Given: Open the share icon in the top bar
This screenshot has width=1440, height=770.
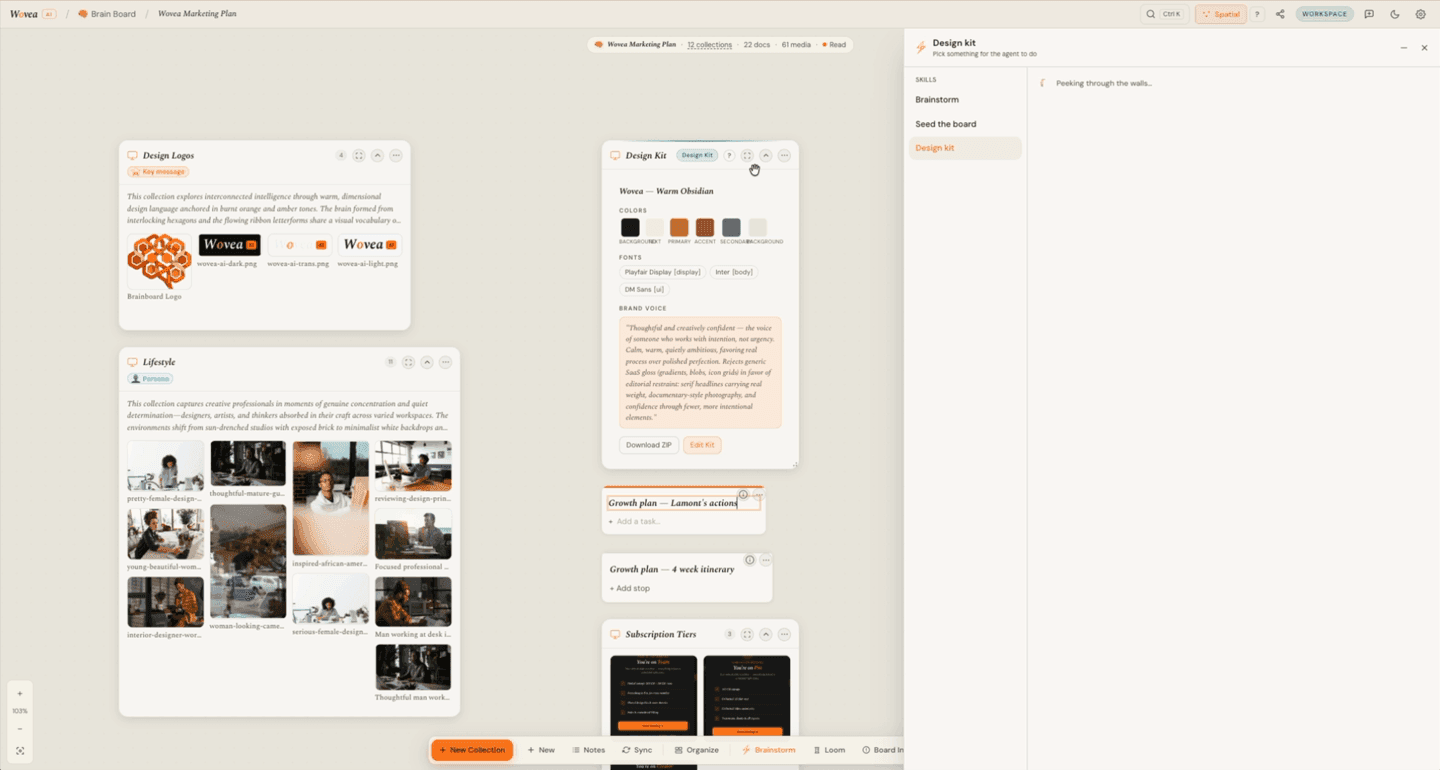Looking at the screenshot, I should pyautogui.click(x=1280, y=14).
